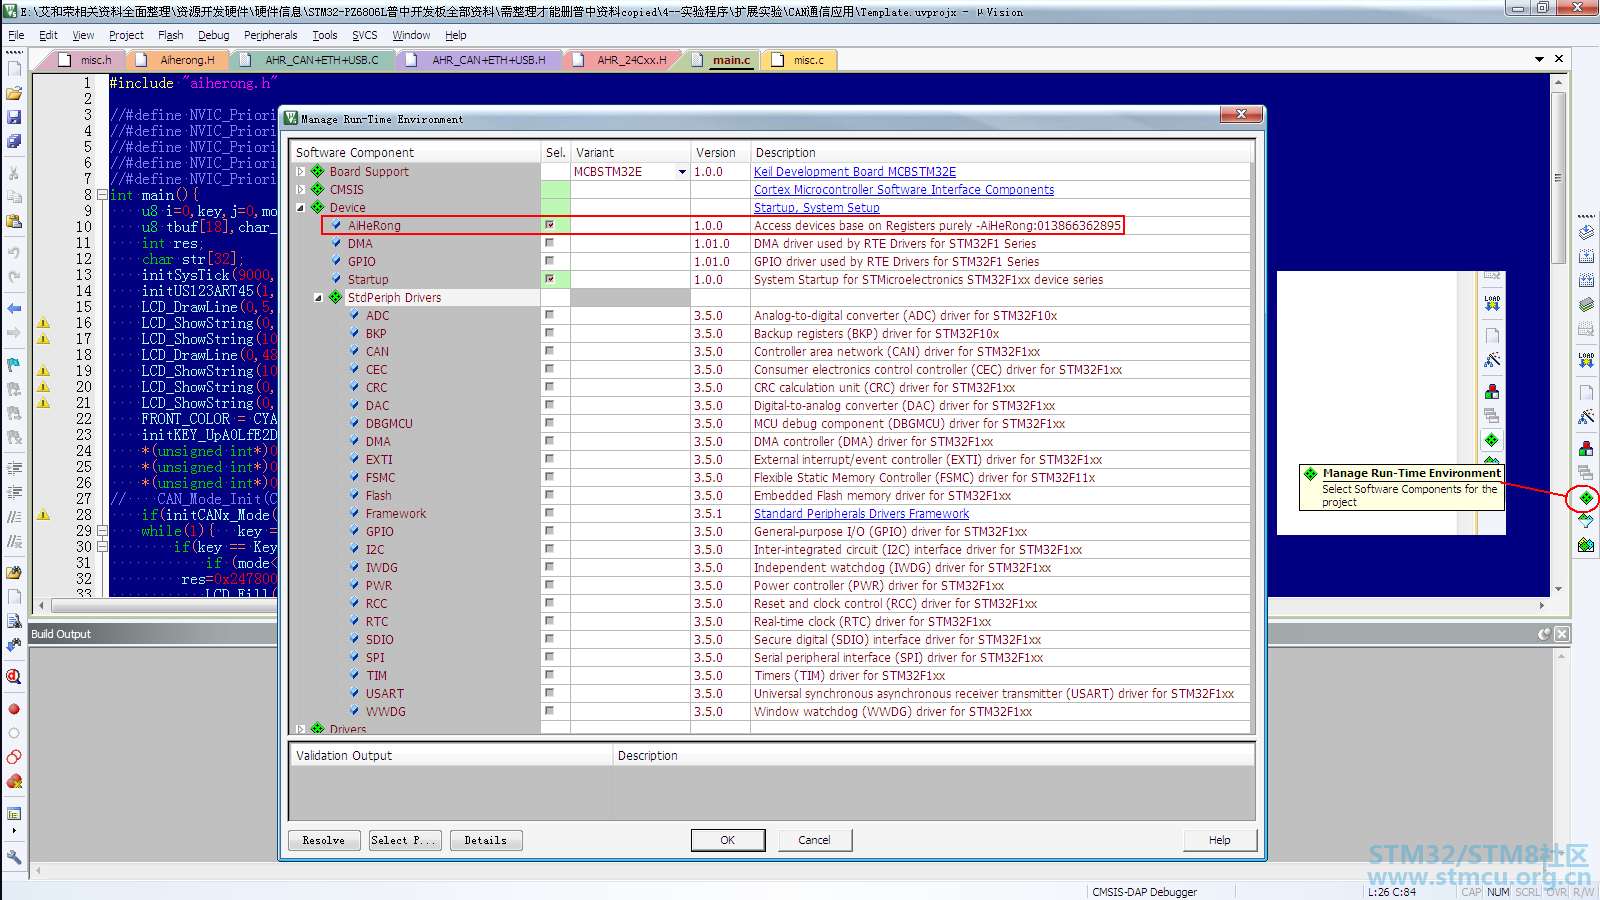Paste using the clipboard icon in left toolbar
The height and width of the screenshot is (900, 1600).
tap(14, 221)
